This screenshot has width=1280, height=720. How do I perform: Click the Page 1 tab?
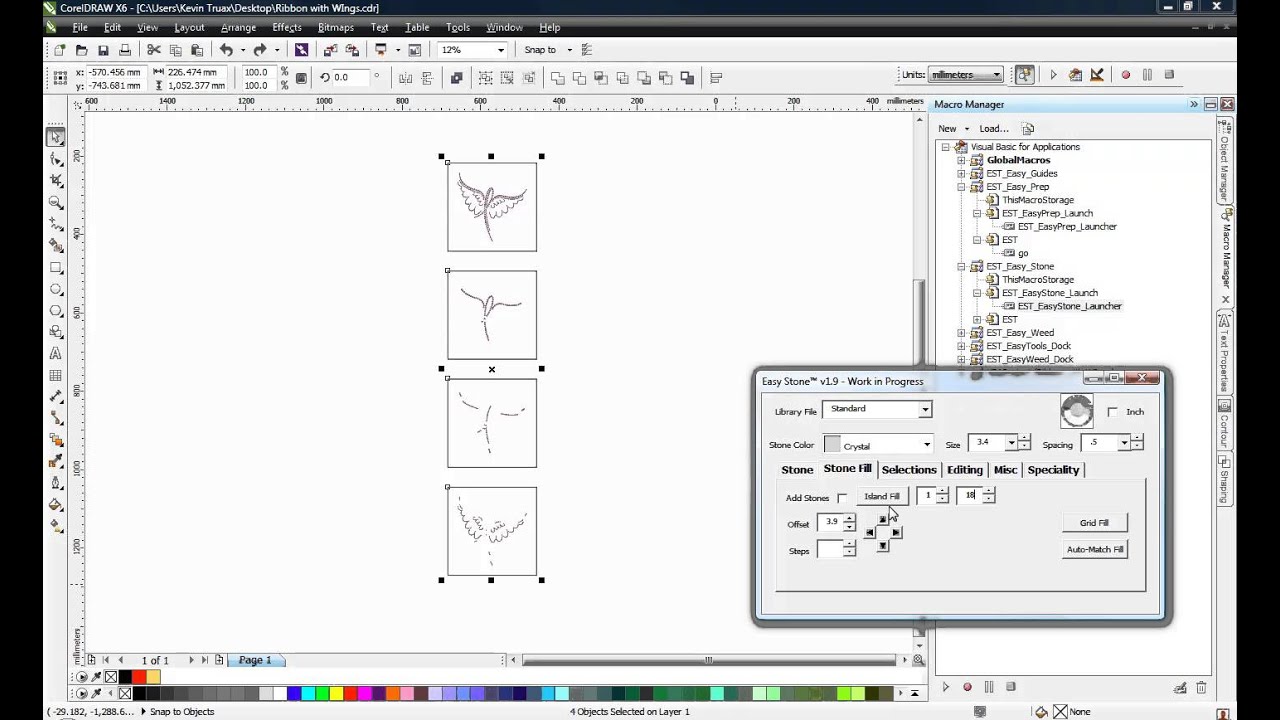click(x=254, y=660)
